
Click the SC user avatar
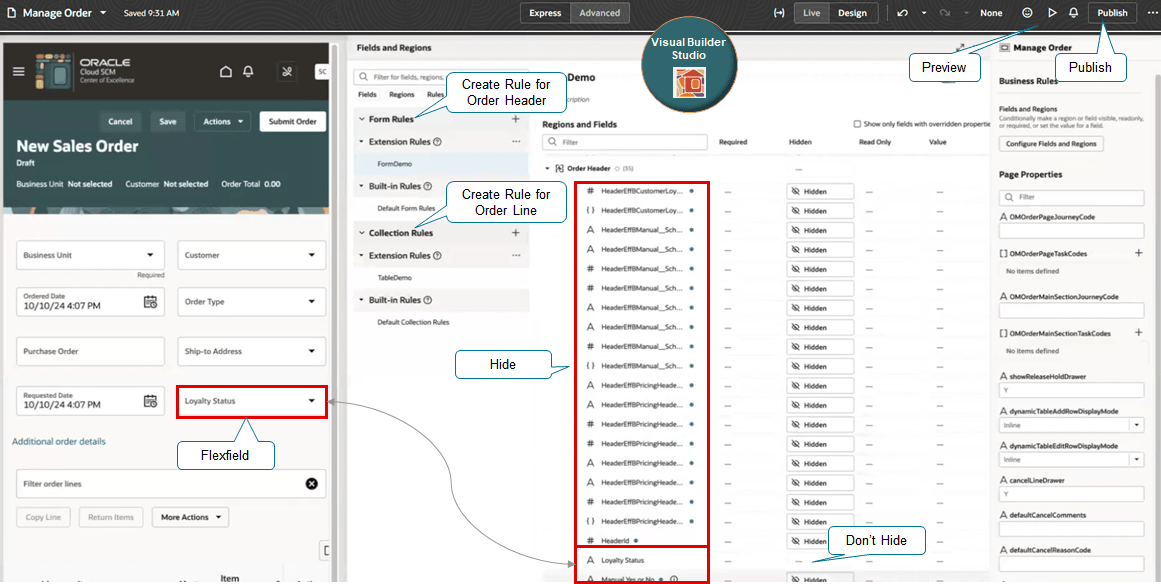coord(321,71)
